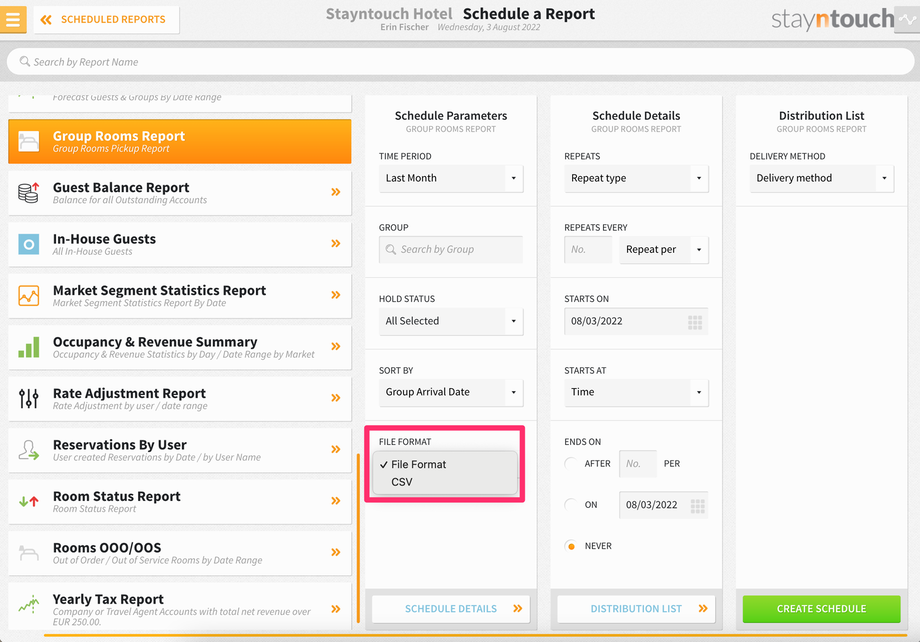
Task: Open In-House Guests via chevron arrows
Action: pyautogui.click(x=336, y=244)
